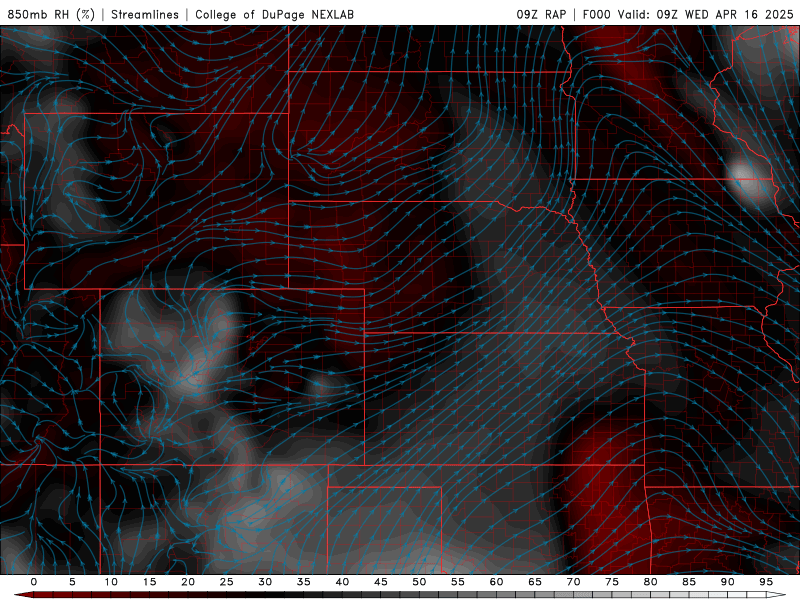Click the "5" value on the color scale
This screenshot has height=600, width=800.
click(72, 582)
